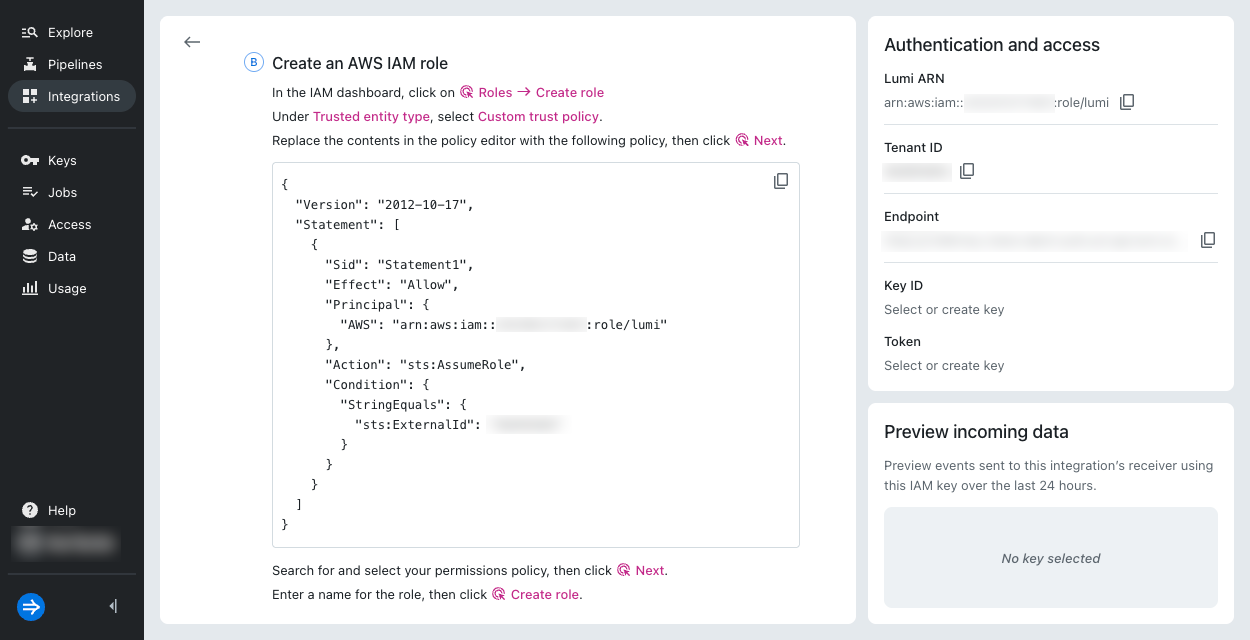The image size is (1250, 640).
Task: Open Jobs menu label
Action: click(x=62, y=192)
